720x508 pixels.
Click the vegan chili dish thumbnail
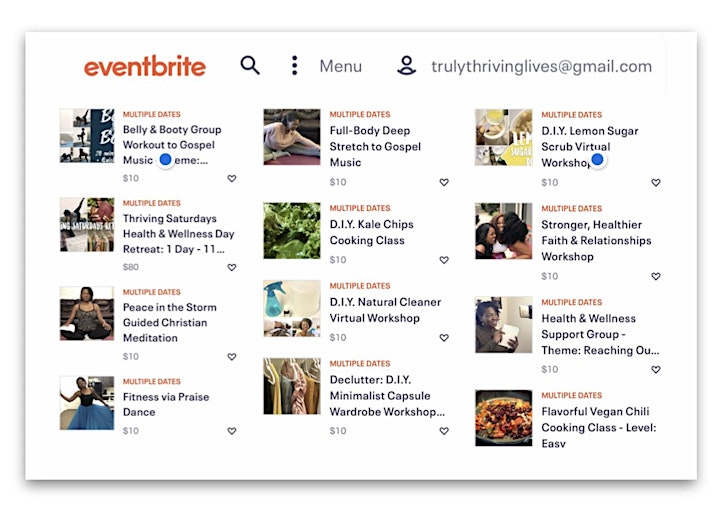click(x=504, y=418)
